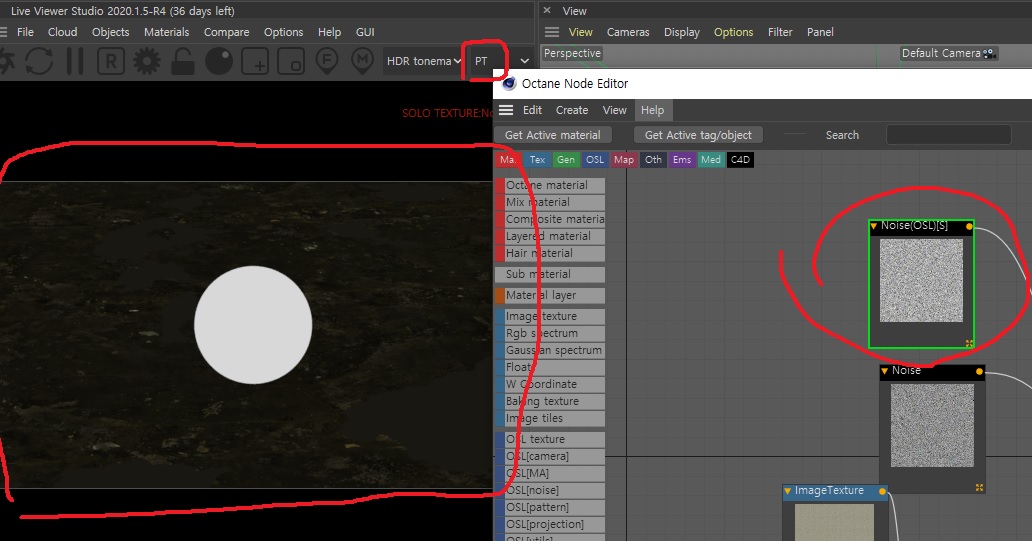This screenshot has width=1032, height=541.
Task: Click the Noise node resize corner icon
Action: pyautogui.click(x=979, y=488)
